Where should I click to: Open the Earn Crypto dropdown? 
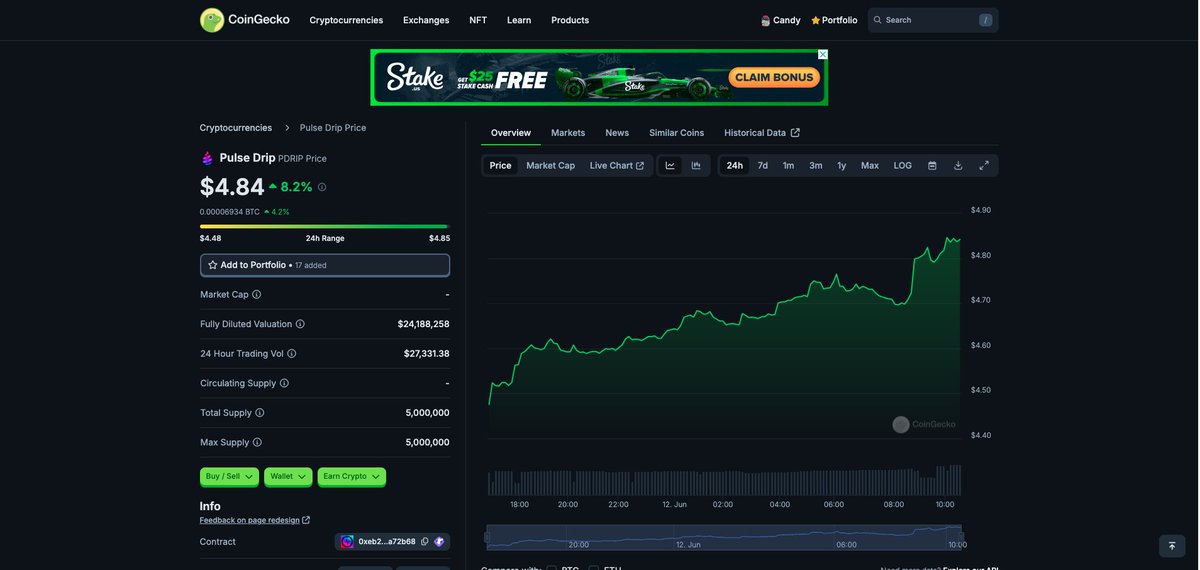(352, 477)
